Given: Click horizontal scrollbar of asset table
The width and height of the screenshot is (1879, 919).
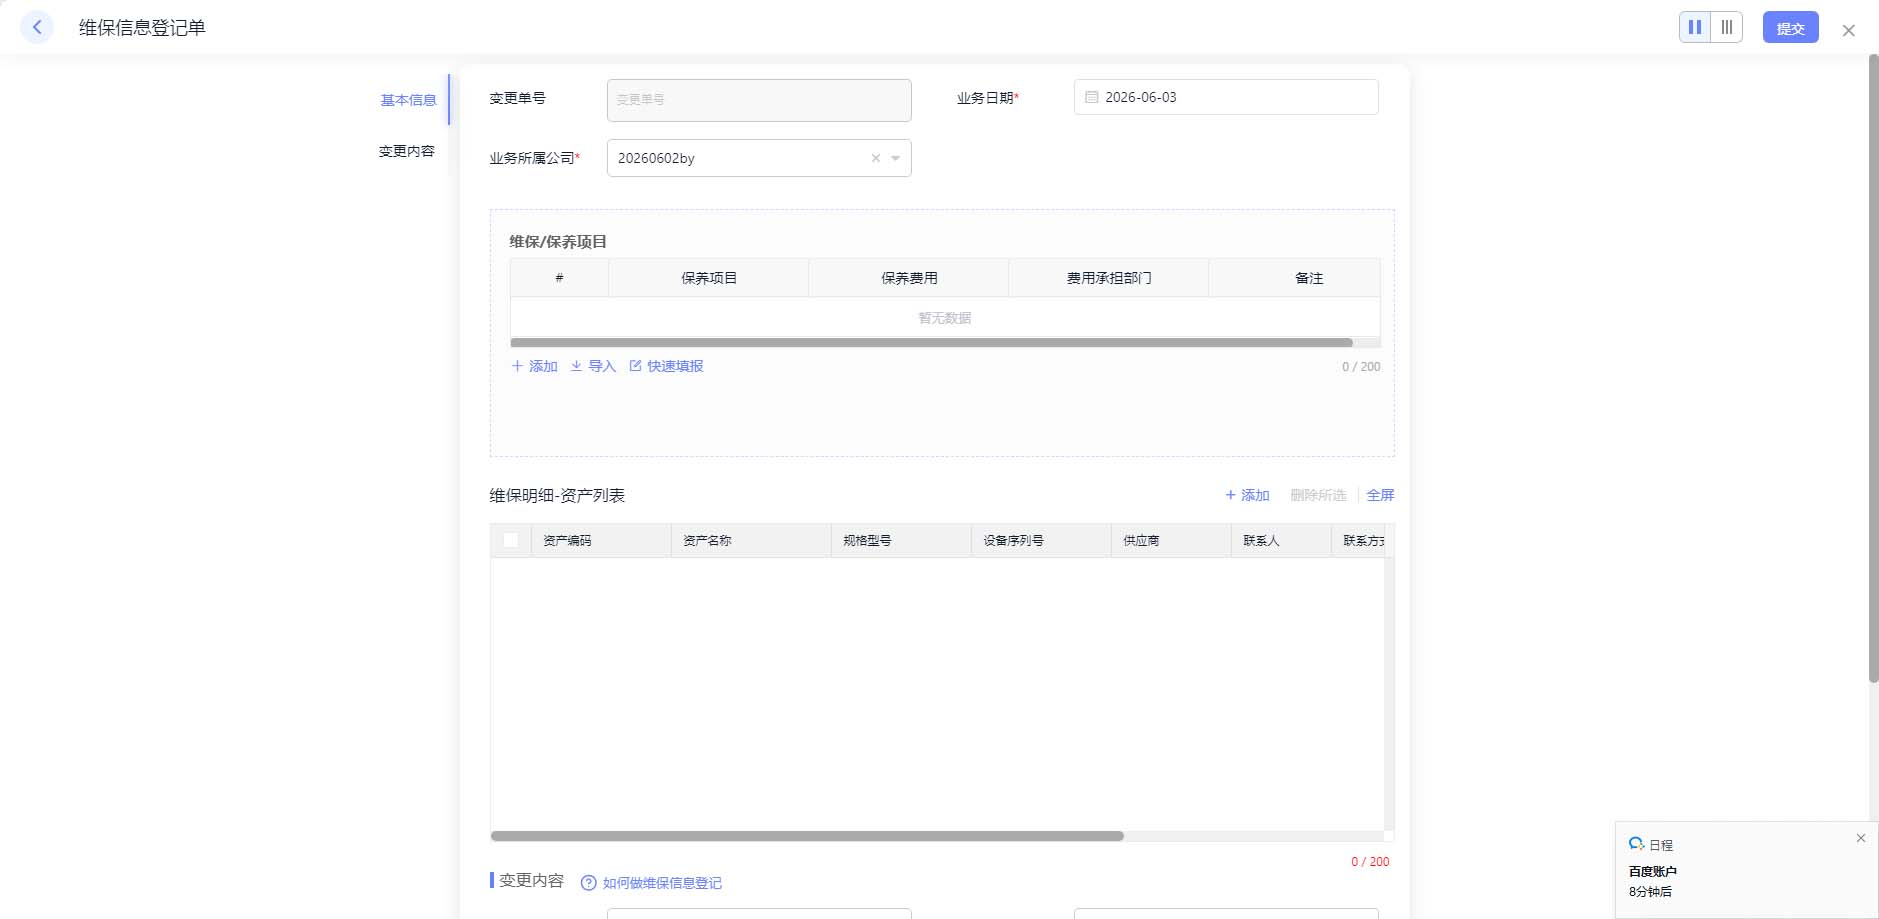Looking at the screenshot, I should [x=807, y=836].
